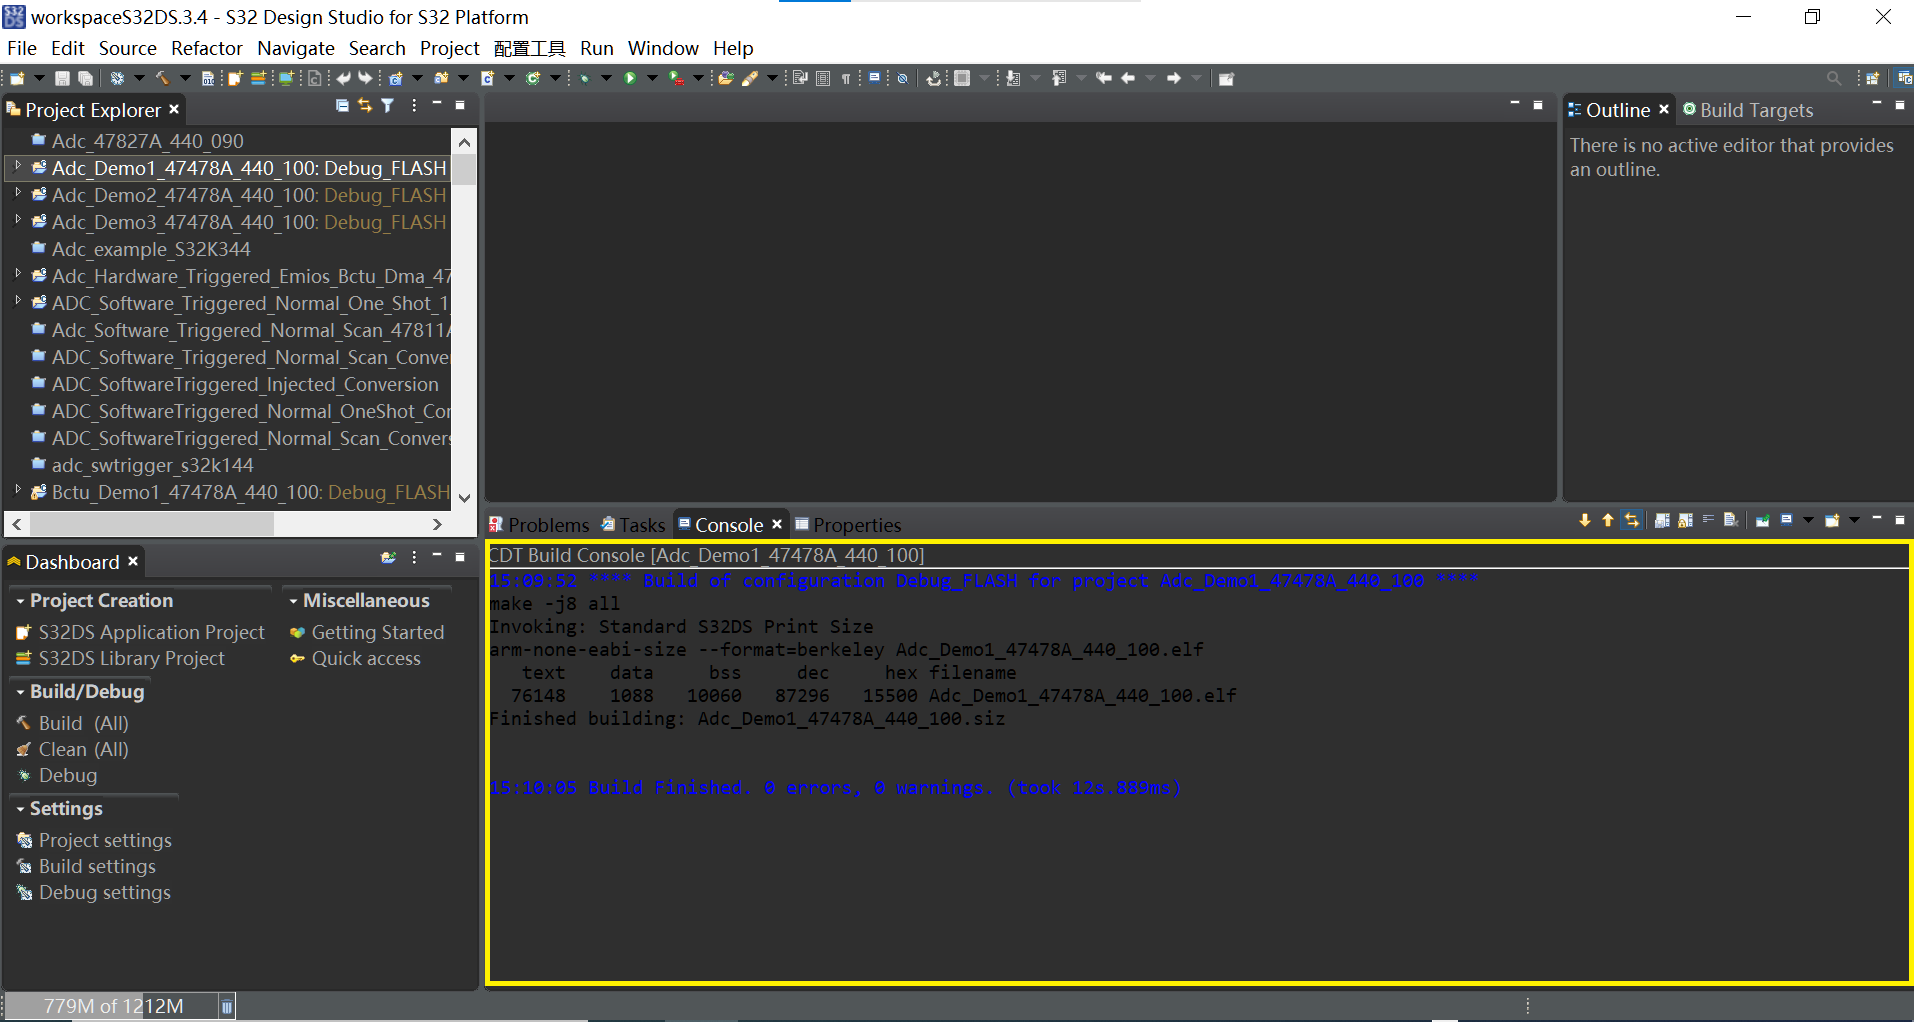
Task: Click the Last Edit Location arrow icon
Action: click(1104, 78)
